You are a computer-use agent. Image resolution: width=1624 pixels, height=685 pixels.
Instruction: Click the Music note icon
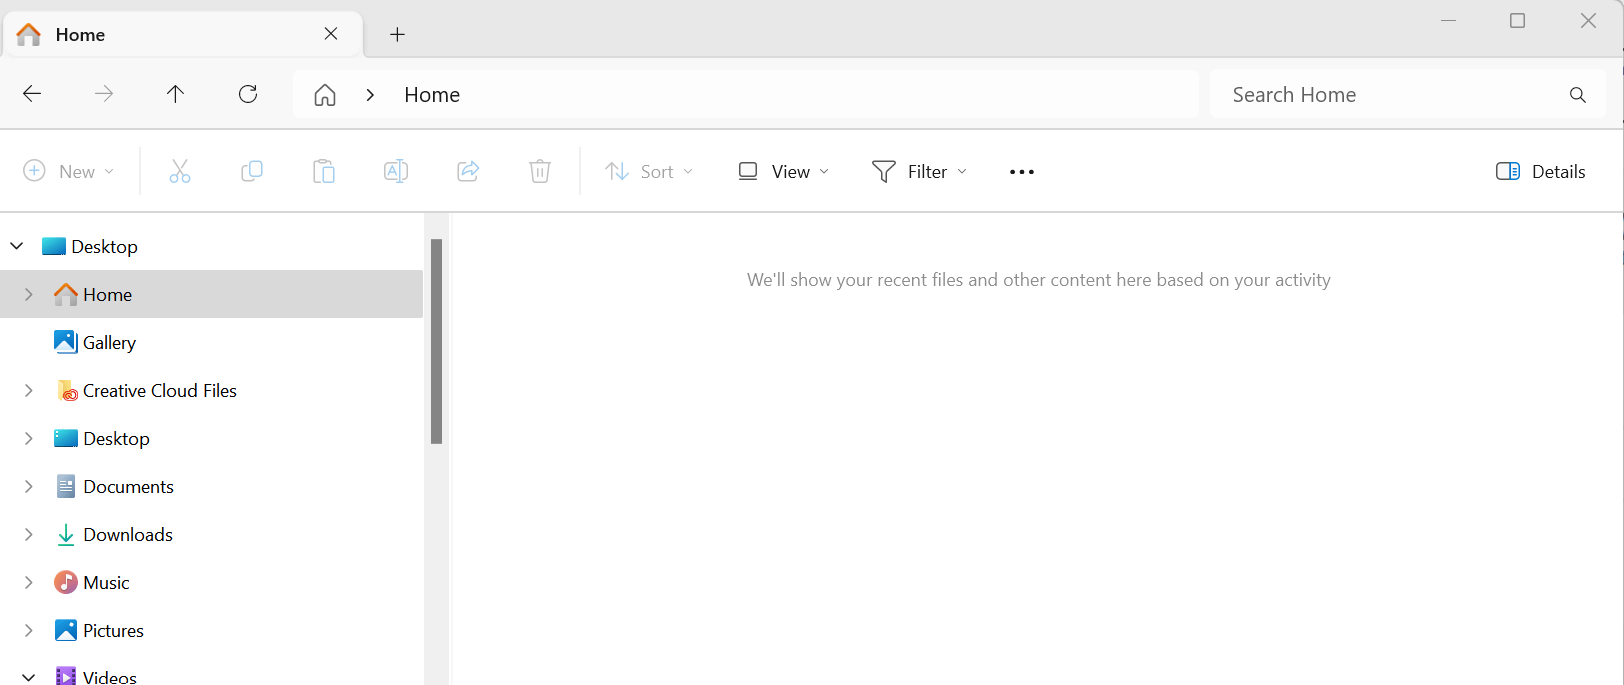[66, 582]
